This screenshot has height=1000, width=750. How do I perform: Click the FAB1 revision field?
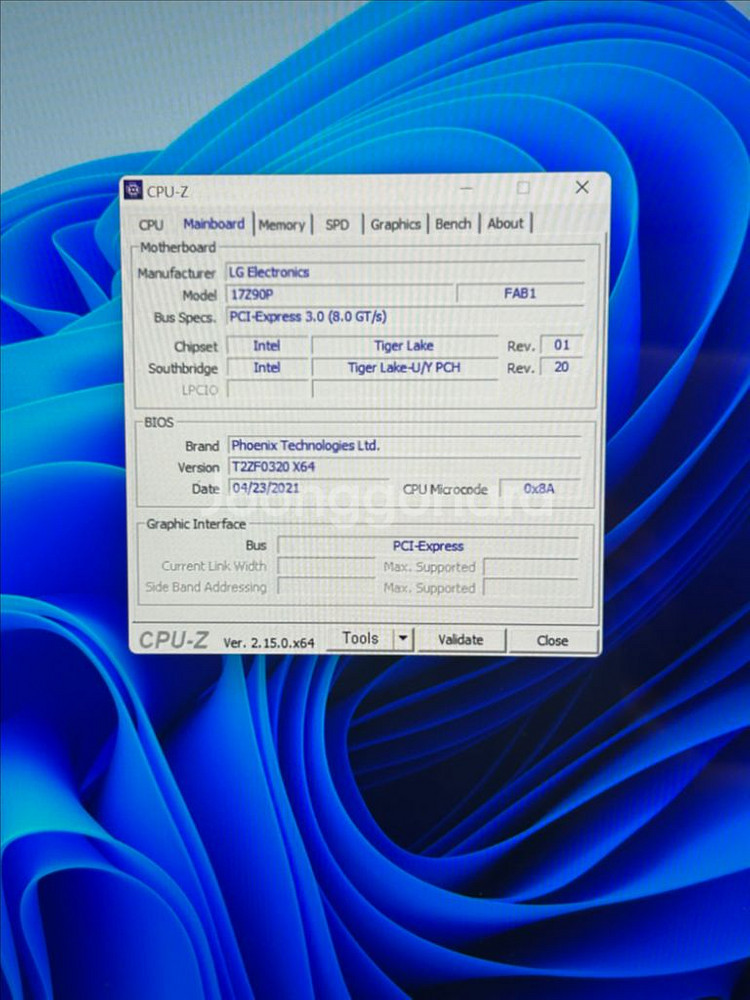[x=520, y=293]
